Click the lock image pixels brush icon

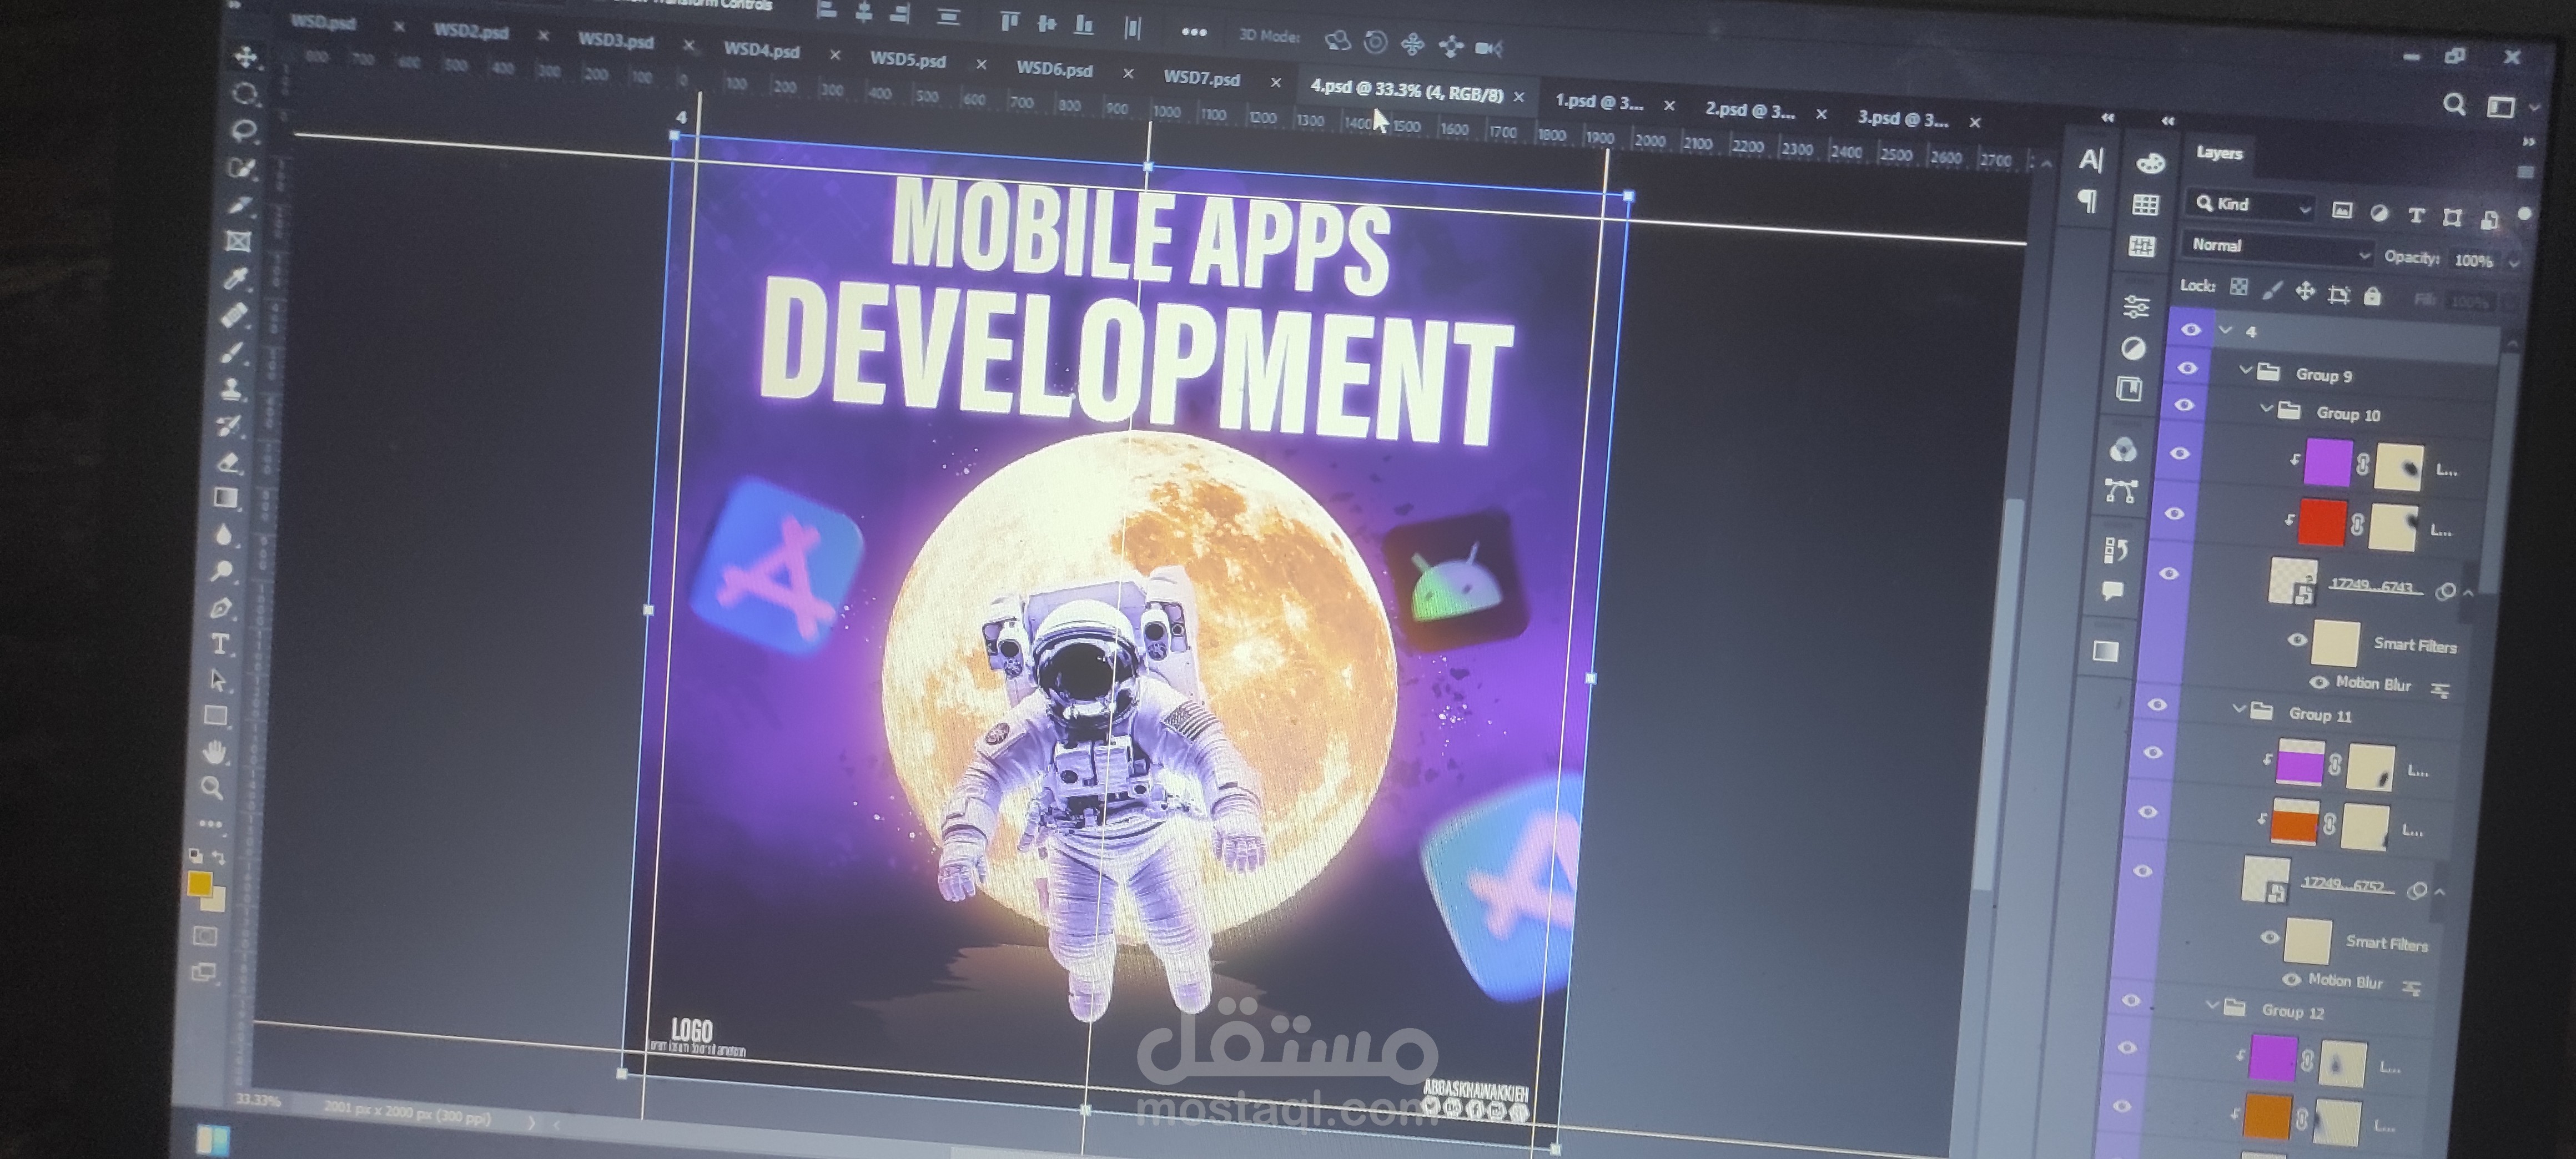coord(2272,290)
